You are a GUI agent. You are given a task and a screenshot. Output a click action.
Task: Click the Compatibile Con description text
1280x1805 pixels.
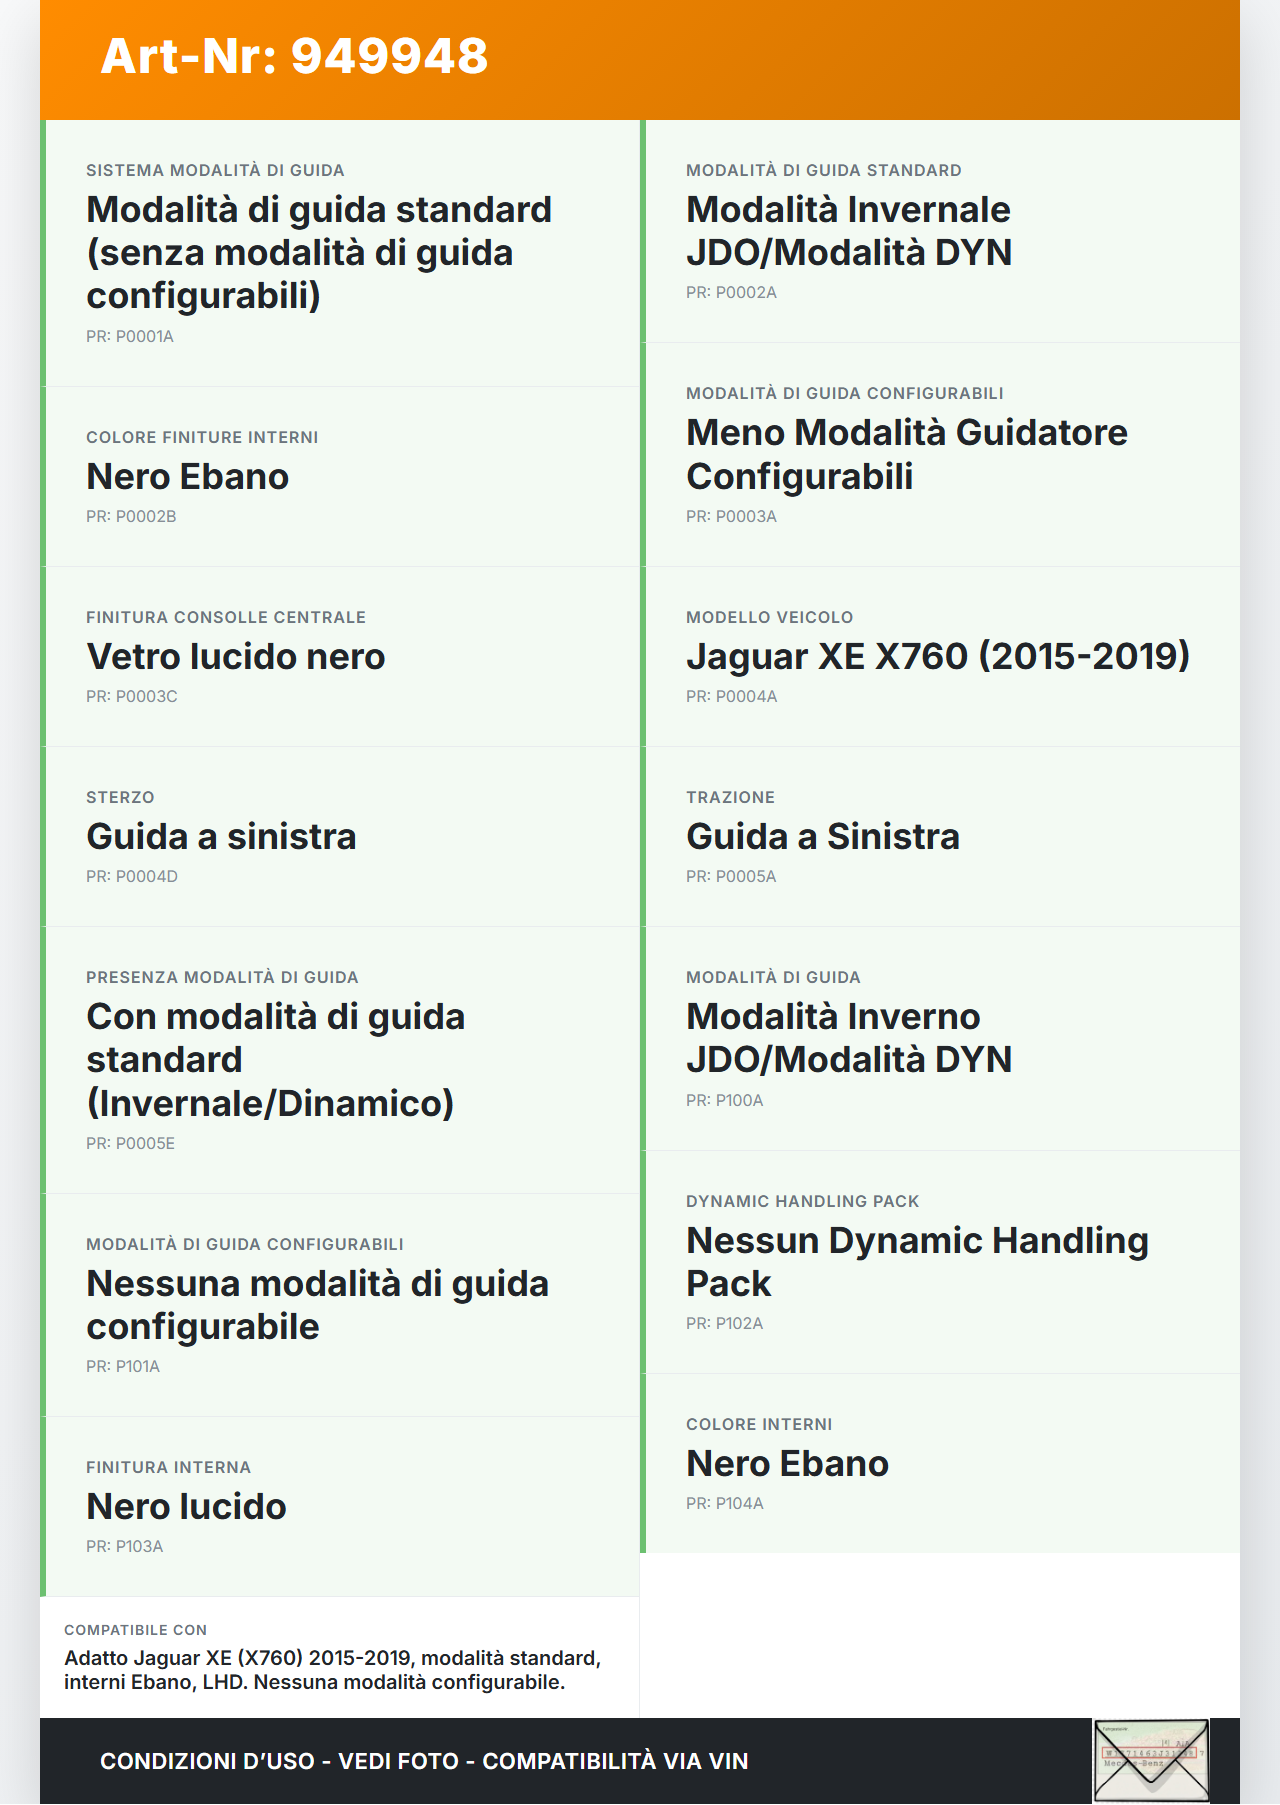pos(332,1670)
